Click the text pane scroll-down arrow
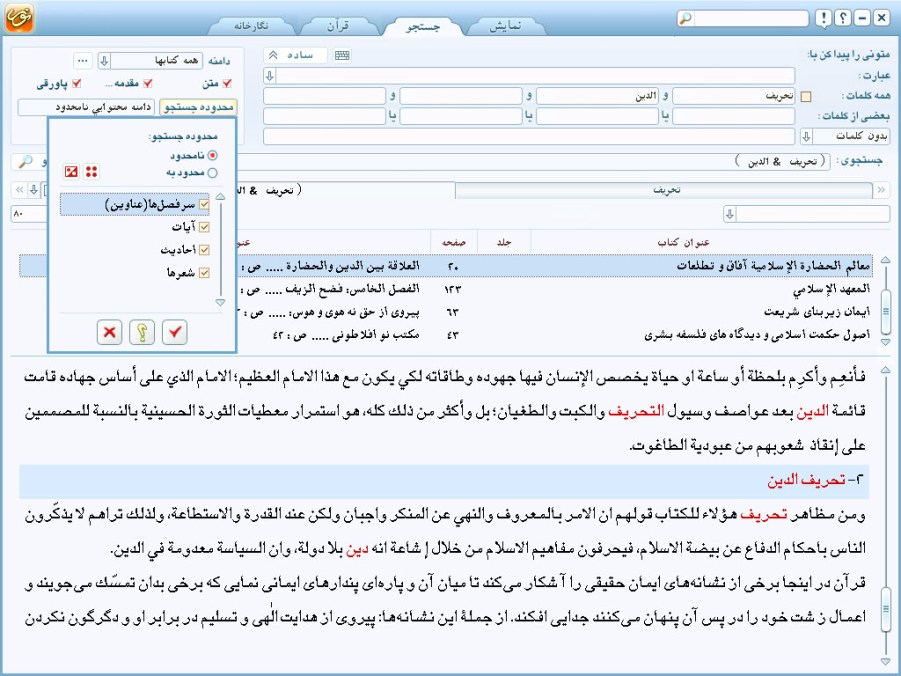Viewport: 901px width, 676px height. click(x=885, y=662)
